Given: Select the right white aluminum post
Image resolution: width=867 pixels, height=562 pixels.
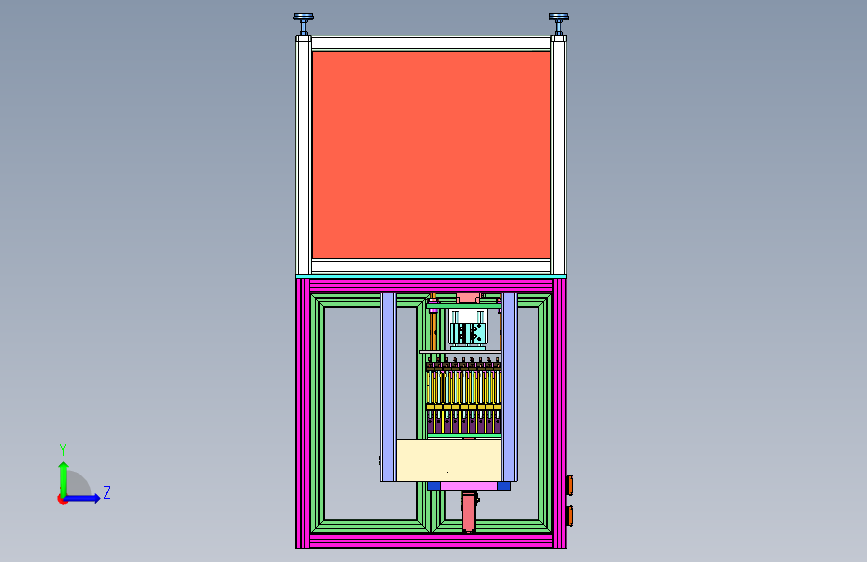Looking at the screenshot, I should [x=558, y=156].
